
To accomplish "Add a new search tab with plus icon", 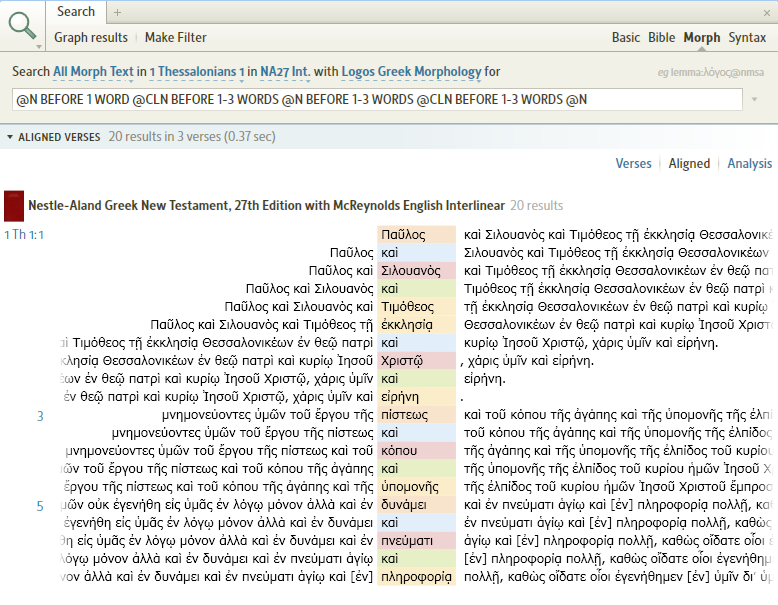I will (118, 12).
